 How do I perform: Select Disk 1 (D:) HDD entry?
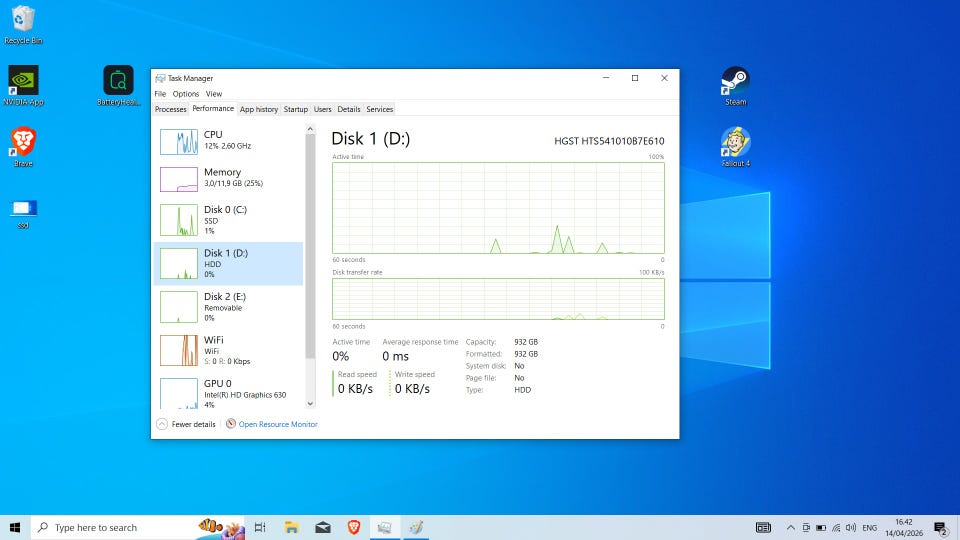click(x=228, y=263)
